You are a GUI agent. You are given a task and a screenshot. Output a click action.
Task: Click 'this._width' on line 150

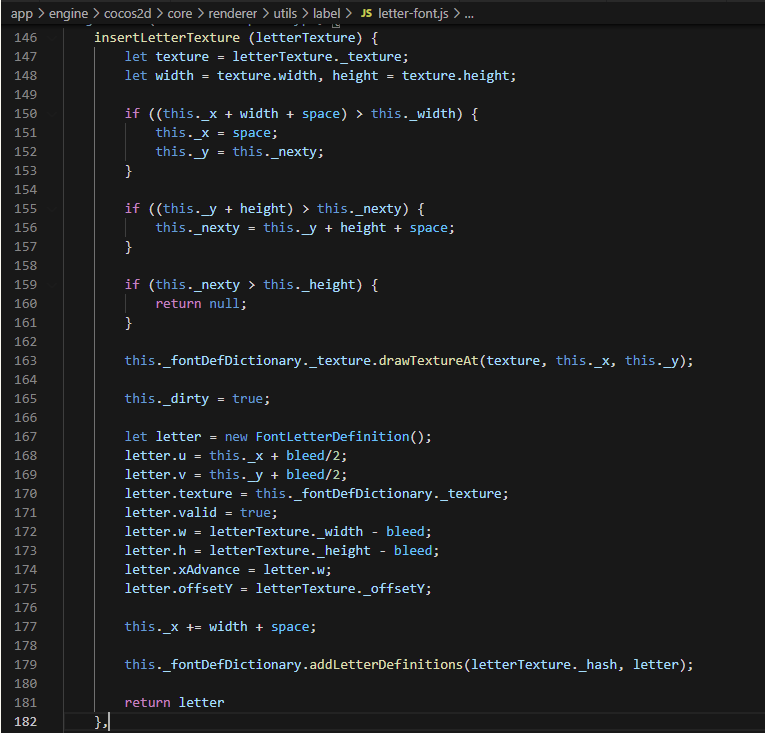point(413,114)
